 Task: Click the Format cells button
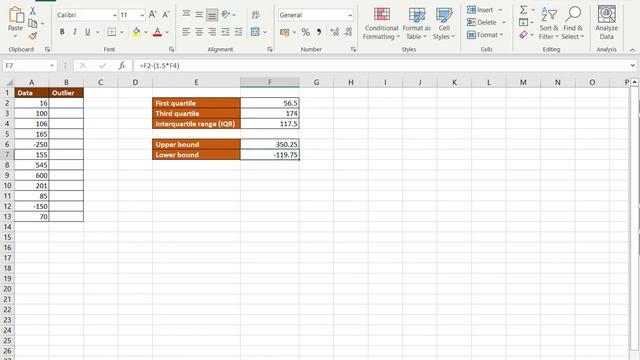(x=485, y=35)
